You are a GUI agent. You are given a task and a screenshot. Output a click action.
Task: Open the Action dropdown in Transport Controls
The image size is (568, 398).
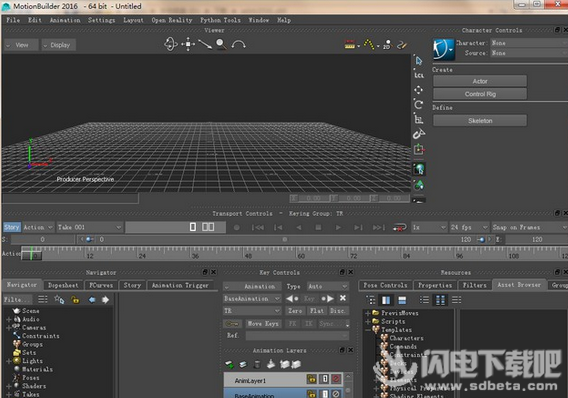click(x=38, y=227)
